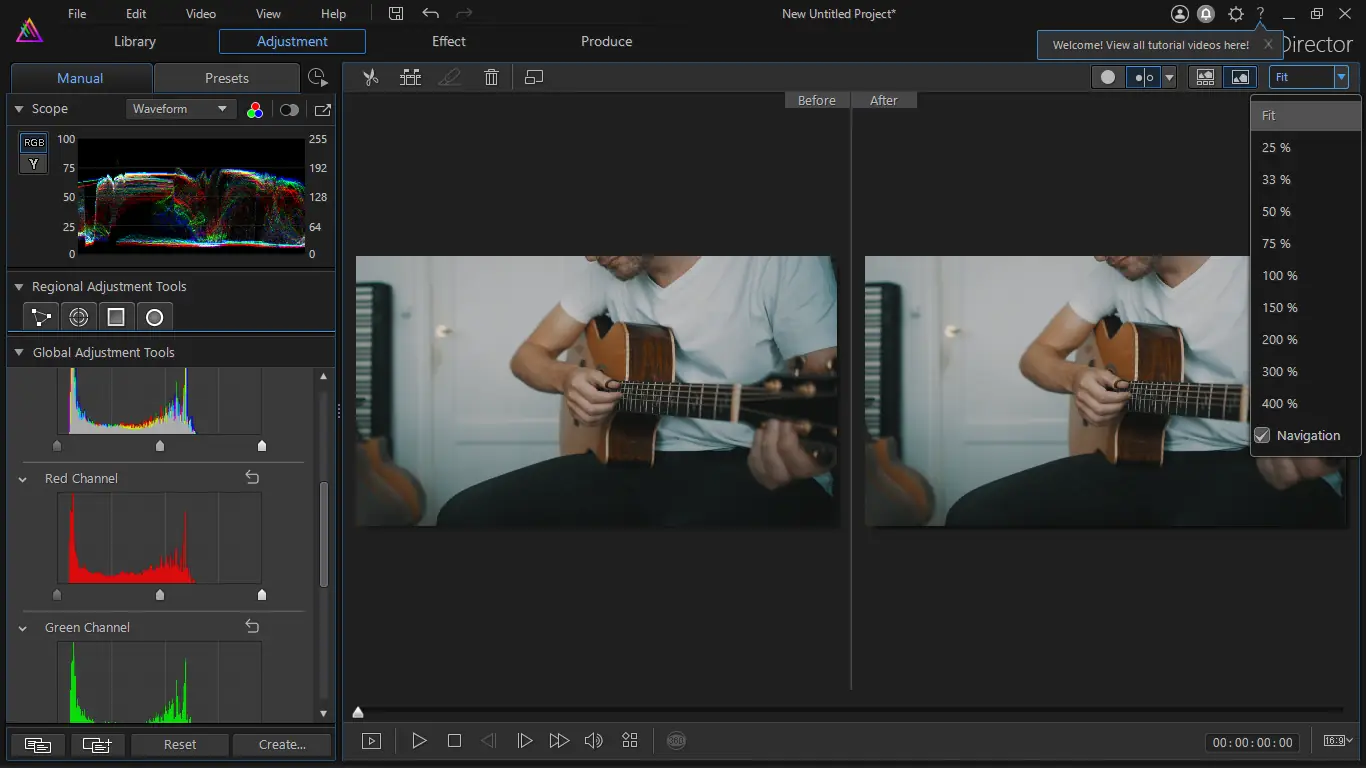This screenshot has width=1366, height=768.
Task: Collapse the Global Adjustment Tools section
Action: pyautogui.click(x=19, y=352)
